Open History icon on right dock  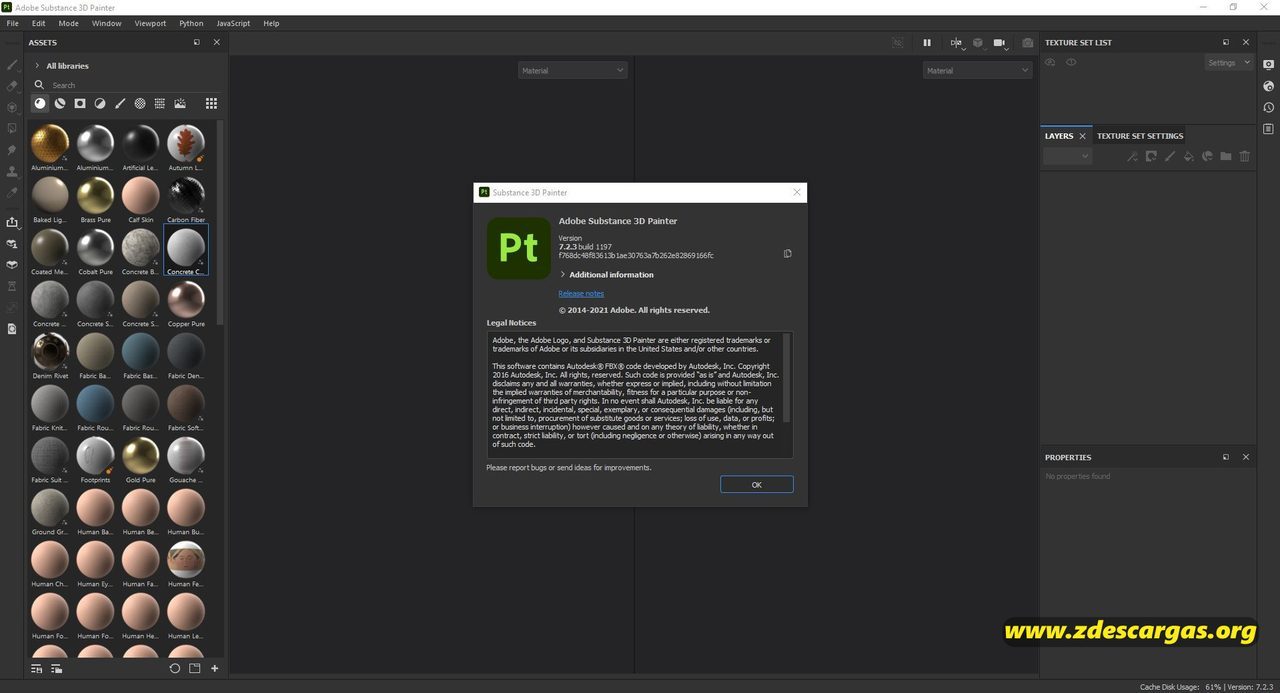1268,107
